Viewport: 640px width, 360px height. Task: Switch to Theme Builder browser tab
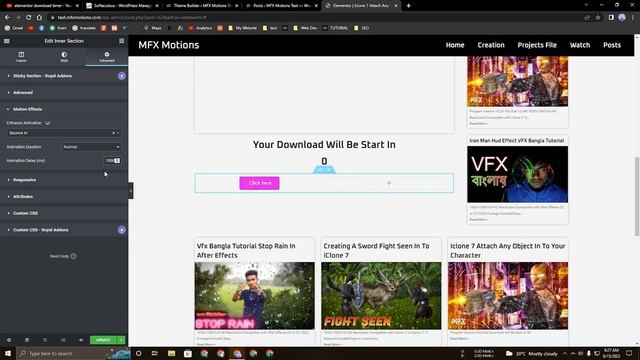[202, 6]
